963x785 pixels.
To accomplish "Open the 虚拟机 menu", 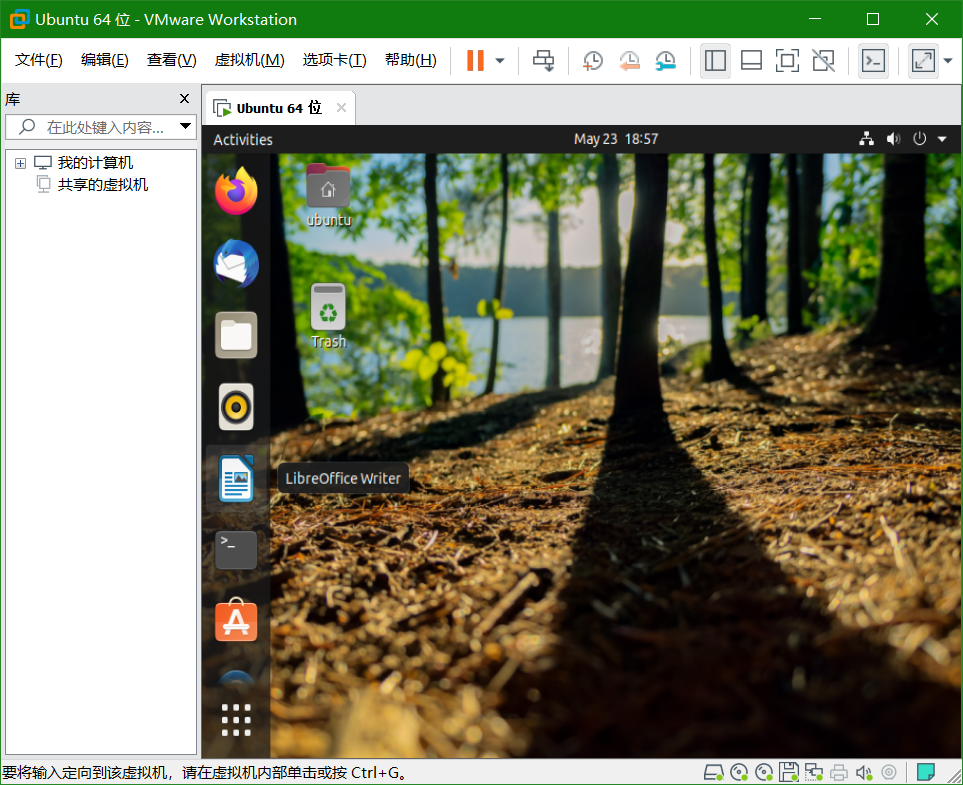I will point(249,59).
